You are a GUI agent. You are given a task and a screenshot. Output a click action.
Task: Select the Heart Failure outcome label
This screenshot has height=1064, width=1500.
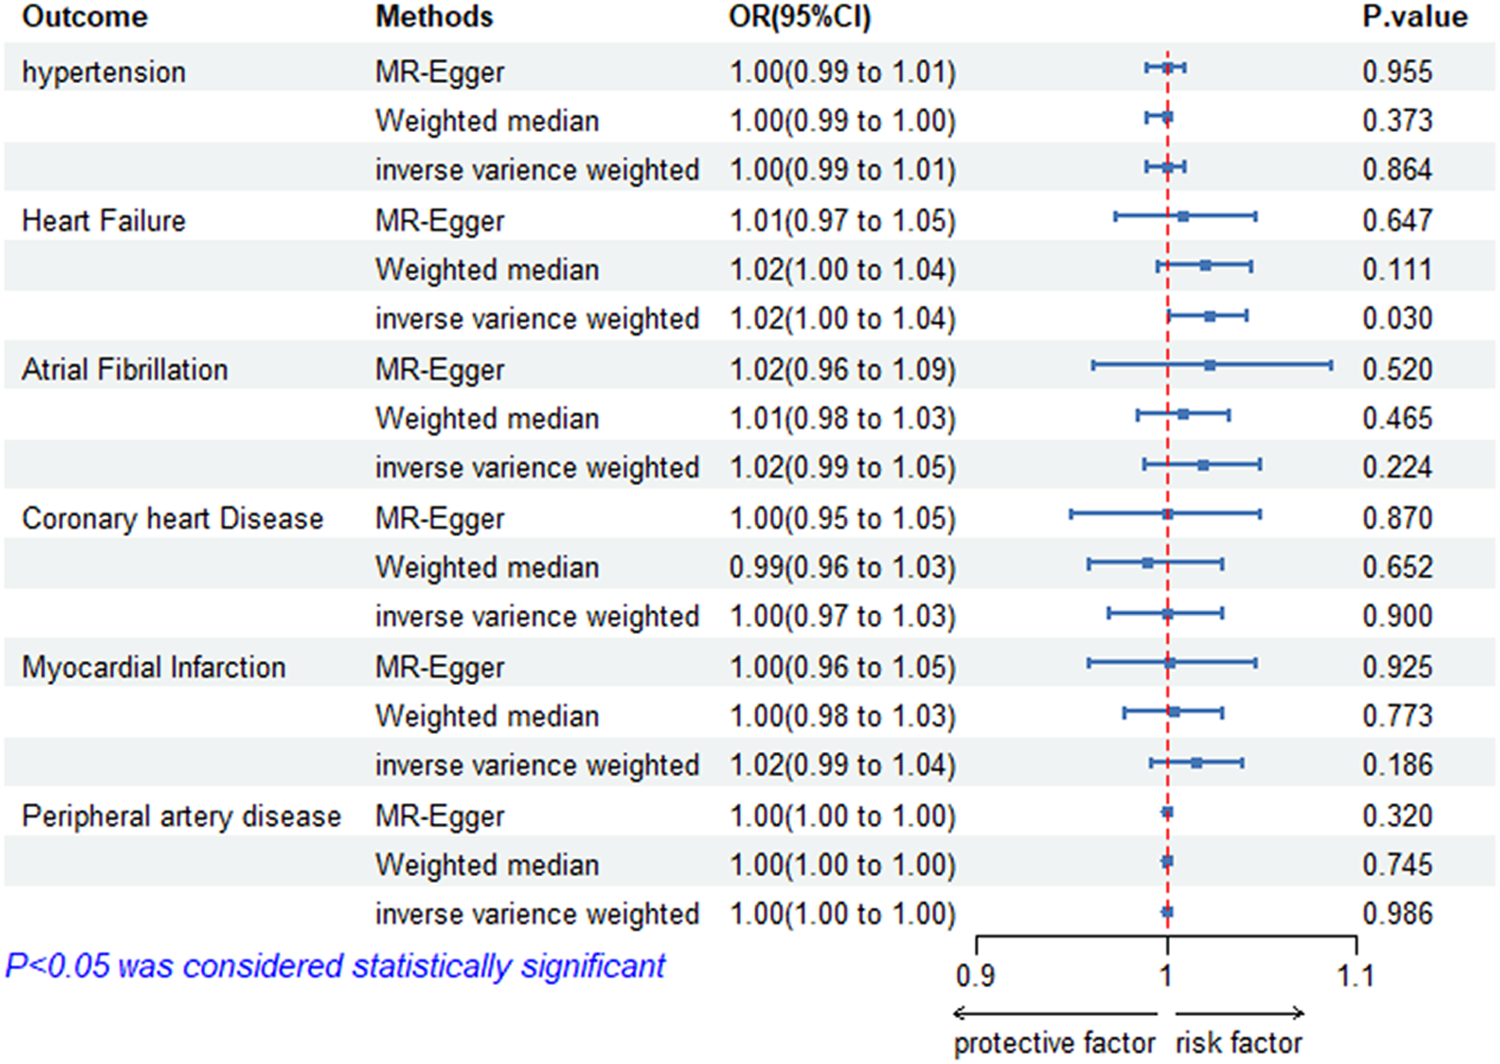pos(104,221)
